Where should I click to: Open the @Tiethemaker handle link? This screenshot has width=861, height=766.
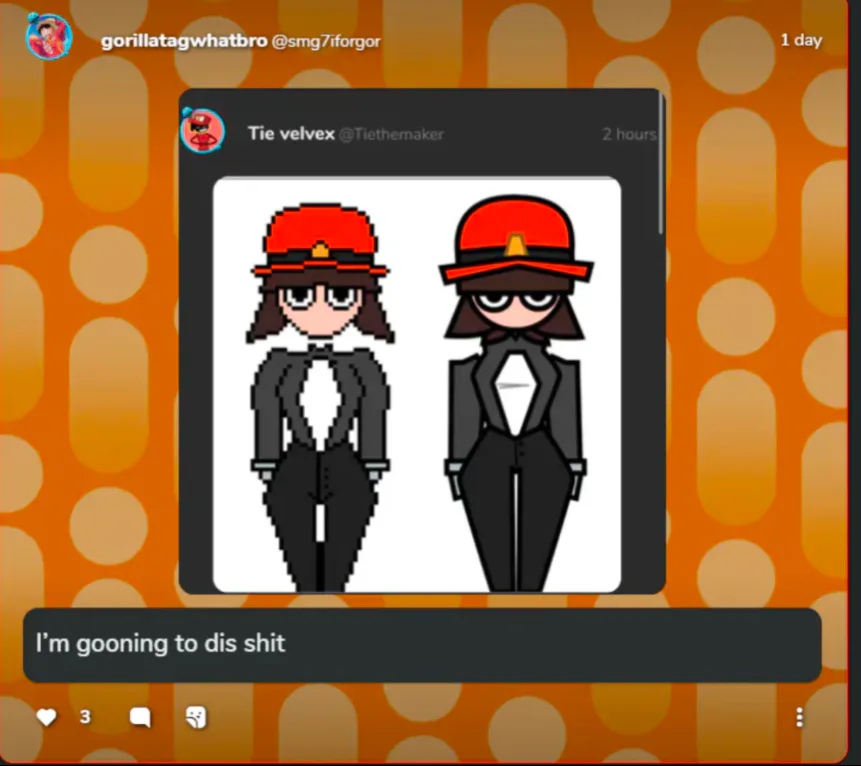coord(392,135)
